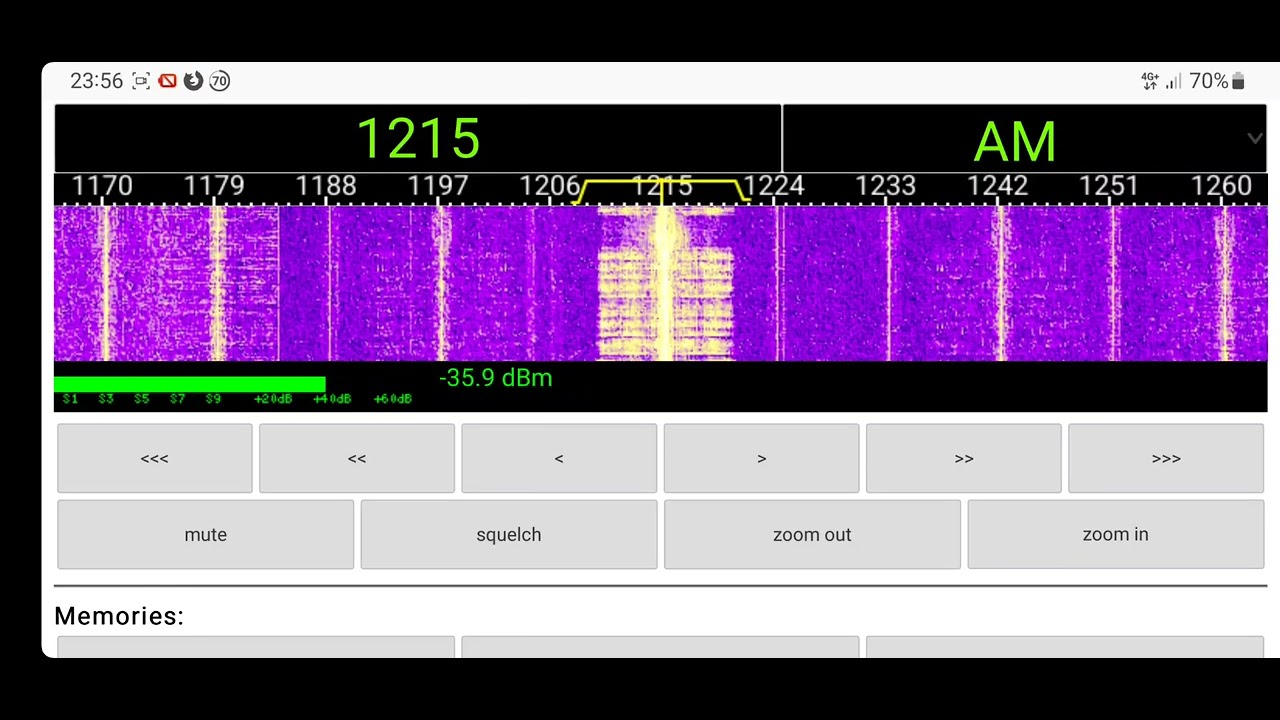Click 1197 on the frequency scale

tap(438, 187)
